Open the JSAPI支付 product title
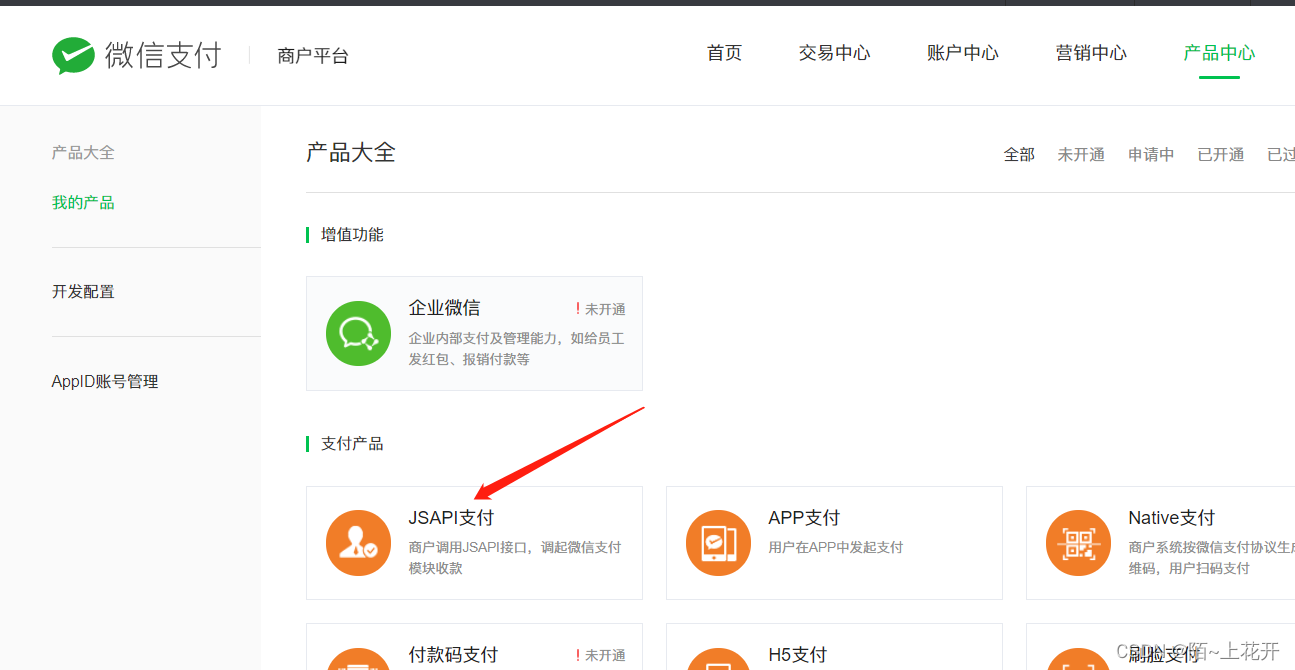 [451, 518]
